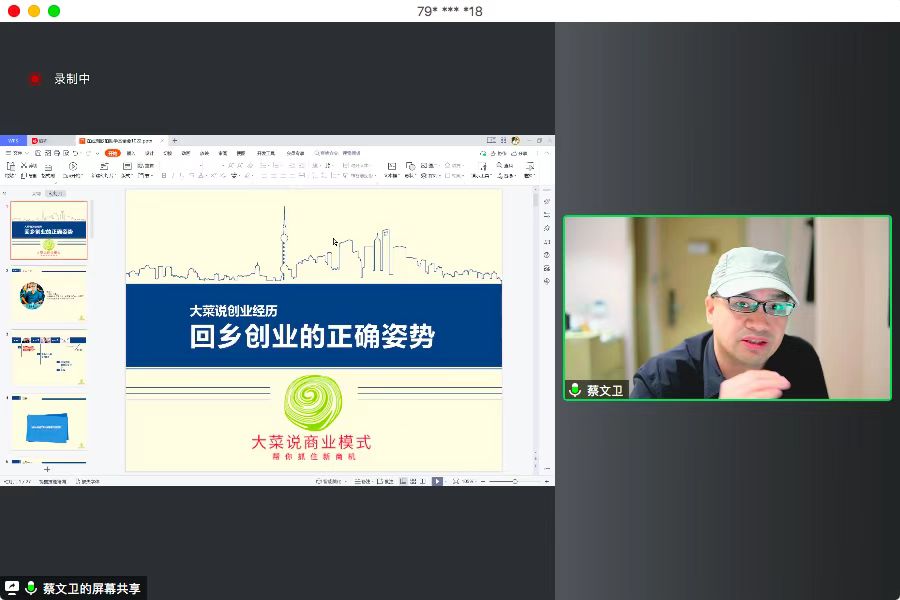Click the new tab plus icon in WPS
900x600 pixels.
[174, 141]
